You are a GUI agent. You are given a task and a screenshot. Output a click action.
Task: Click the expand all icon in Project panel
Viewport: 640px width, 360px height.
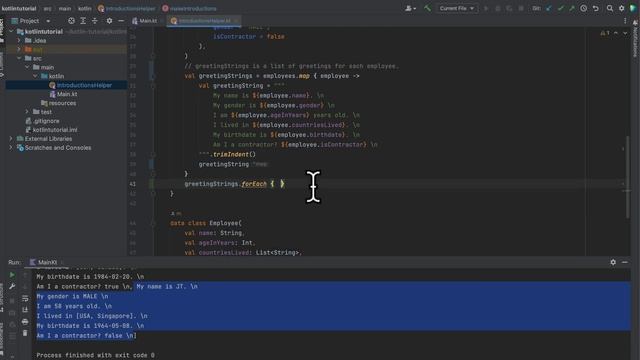coord(83,21)
